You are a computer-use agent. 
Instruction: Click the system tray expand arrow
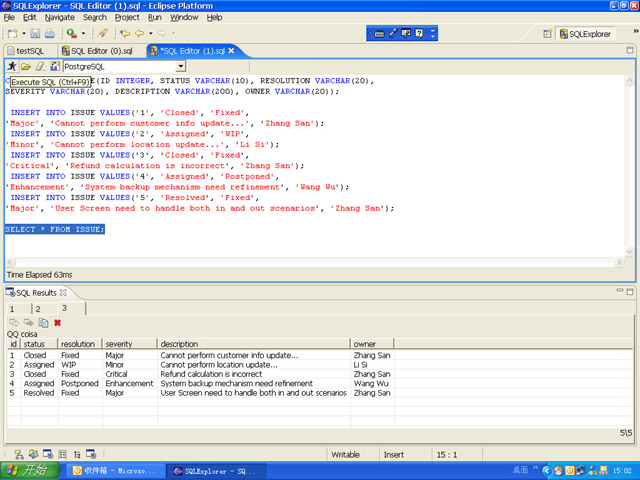click(547, 471)
